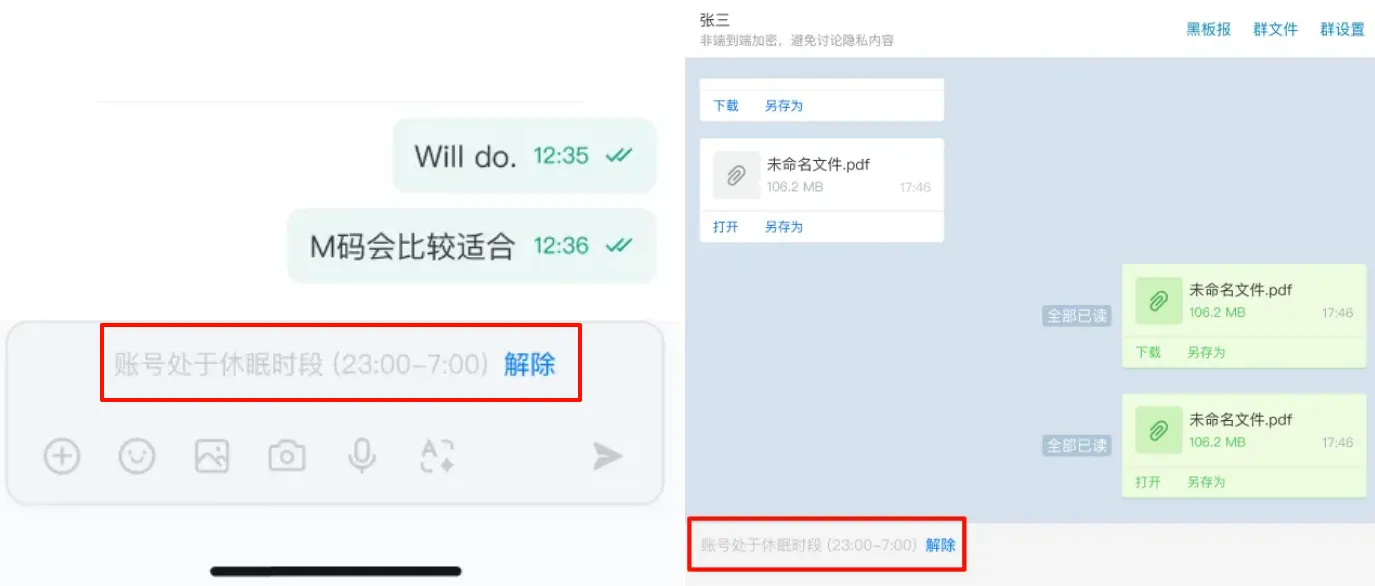Click 打开 under gray PDF card
The width and height of the screenshot is (1375, 586).
[x=726, y=227]
